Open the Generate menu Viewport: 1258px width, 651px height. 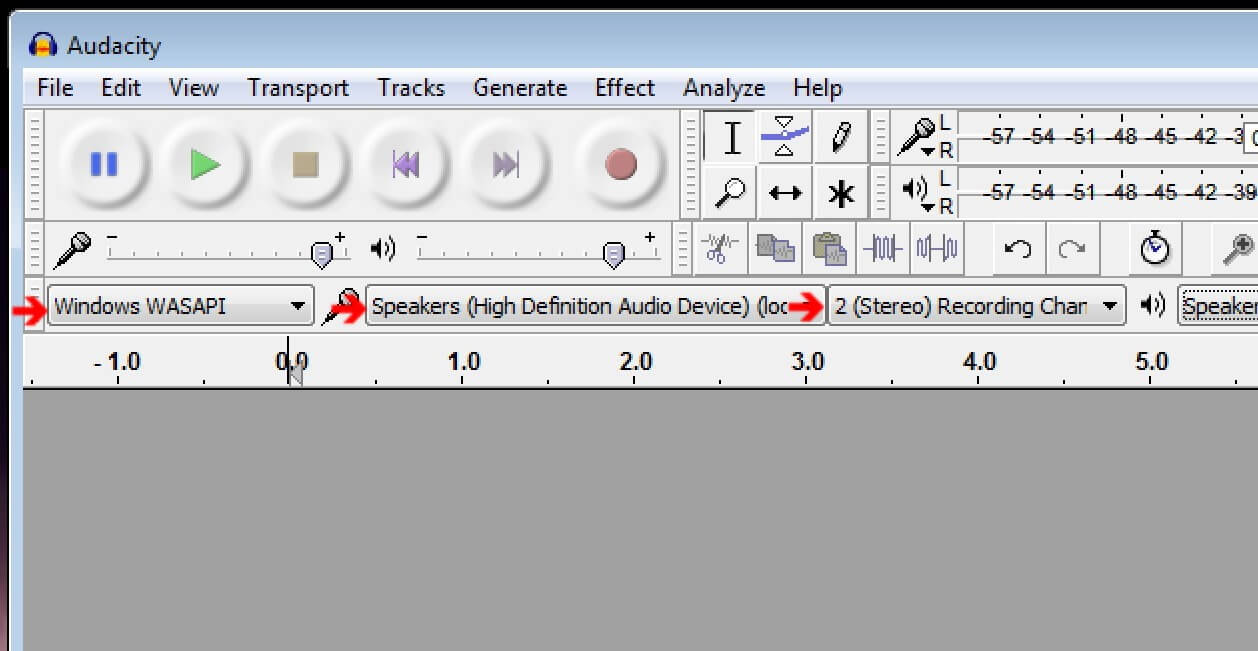520,88
